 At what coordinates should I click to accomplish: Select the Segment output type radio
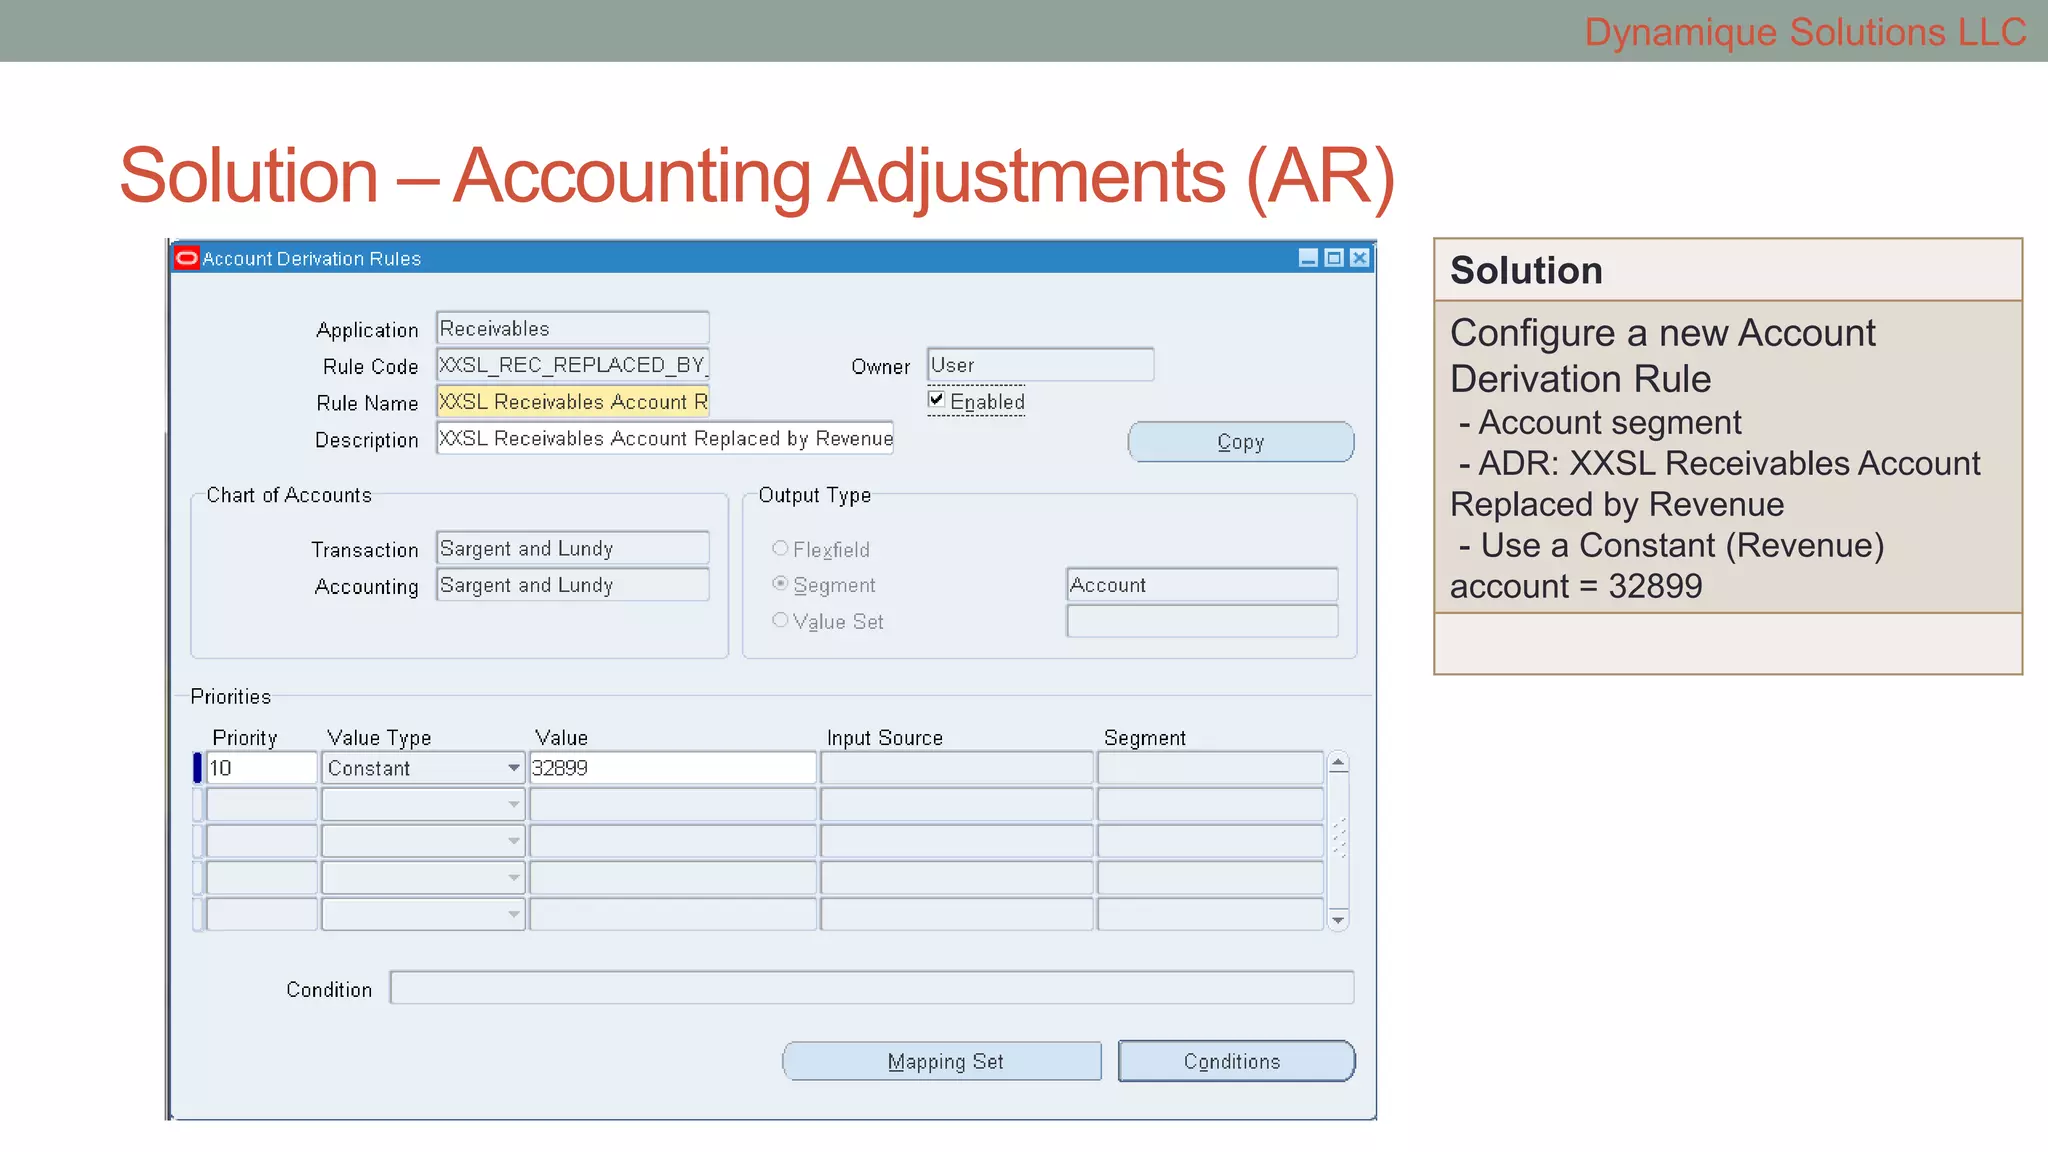coord(780,584)
